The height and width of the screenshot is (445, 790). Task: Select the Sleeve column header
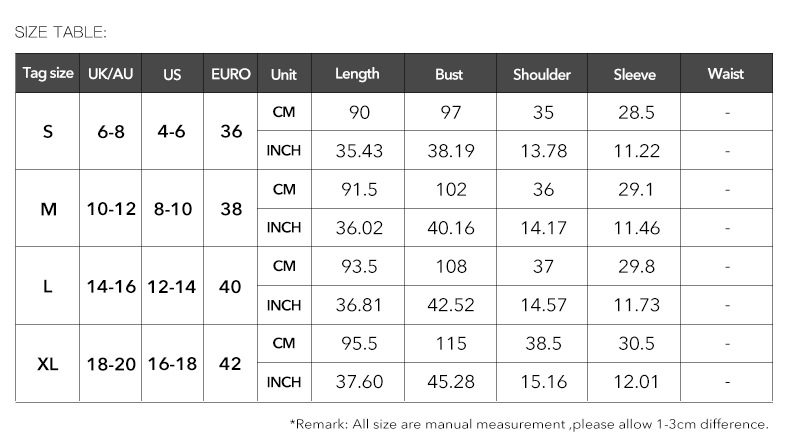tap(634, 74)
